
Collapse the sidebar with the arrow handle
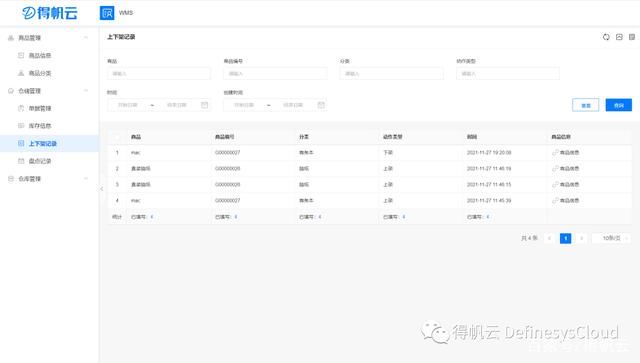click(102, 189)
